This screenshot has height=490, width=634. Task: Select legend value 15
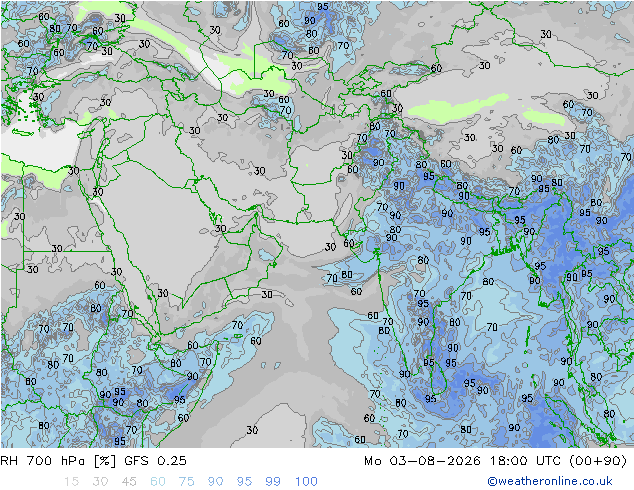coord(71,482)
